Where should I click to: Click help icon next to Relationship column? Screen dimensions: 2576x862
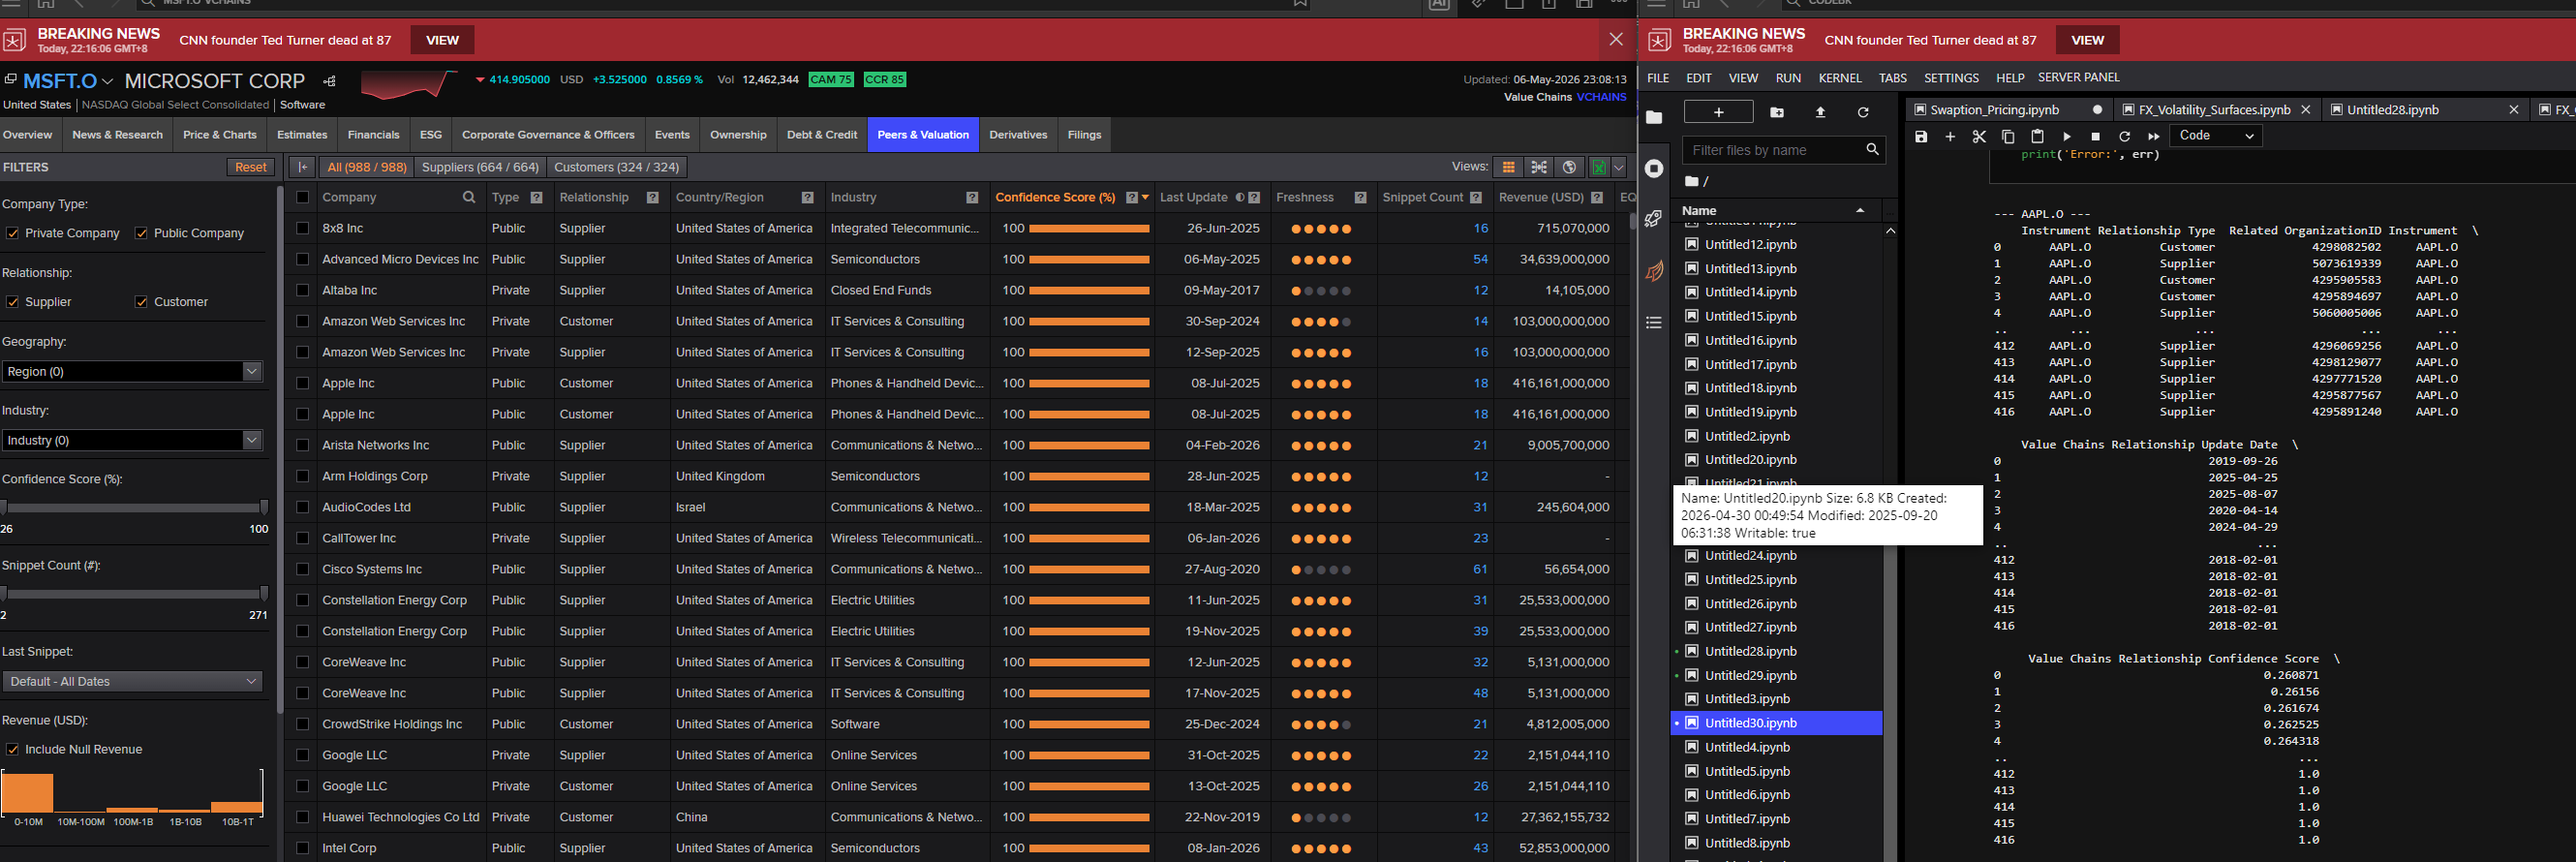pos(653,198)
